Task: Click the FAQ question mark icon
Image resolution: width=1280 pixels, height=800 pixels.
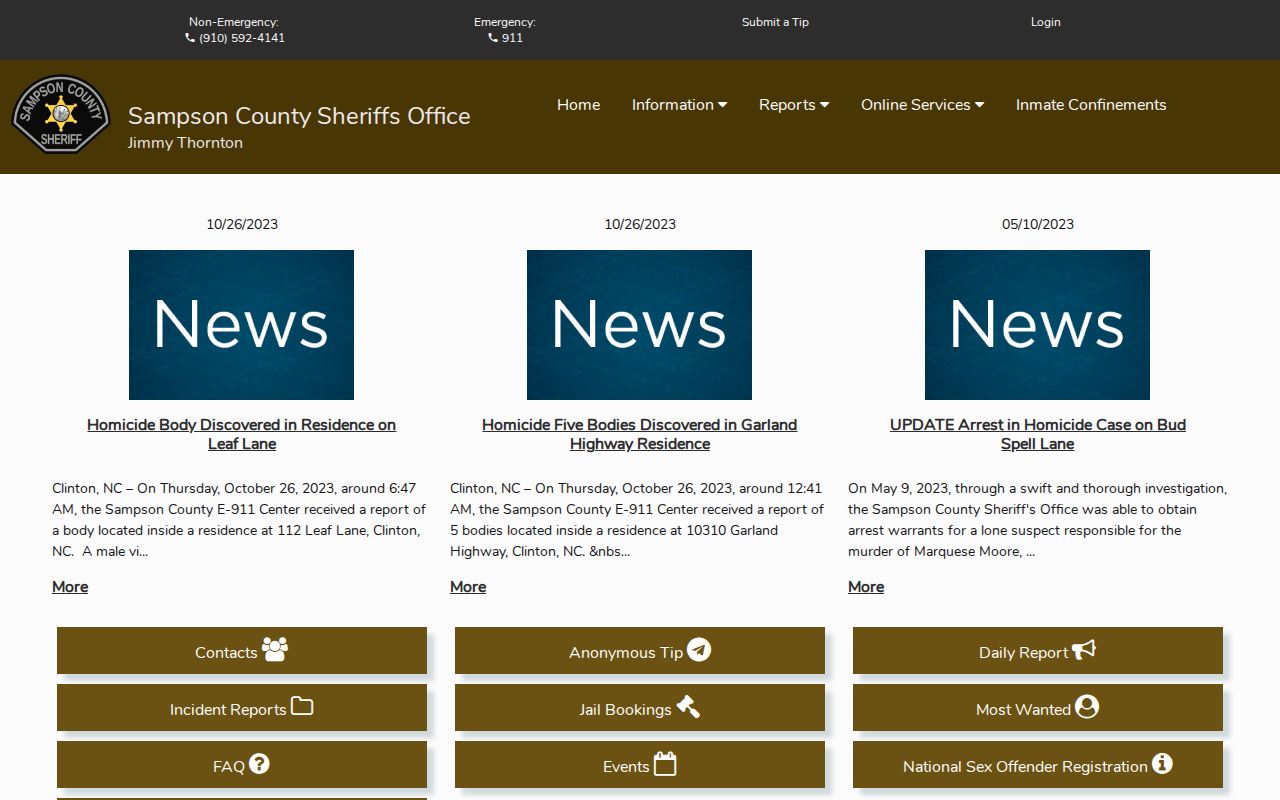Action: [259, 764]
